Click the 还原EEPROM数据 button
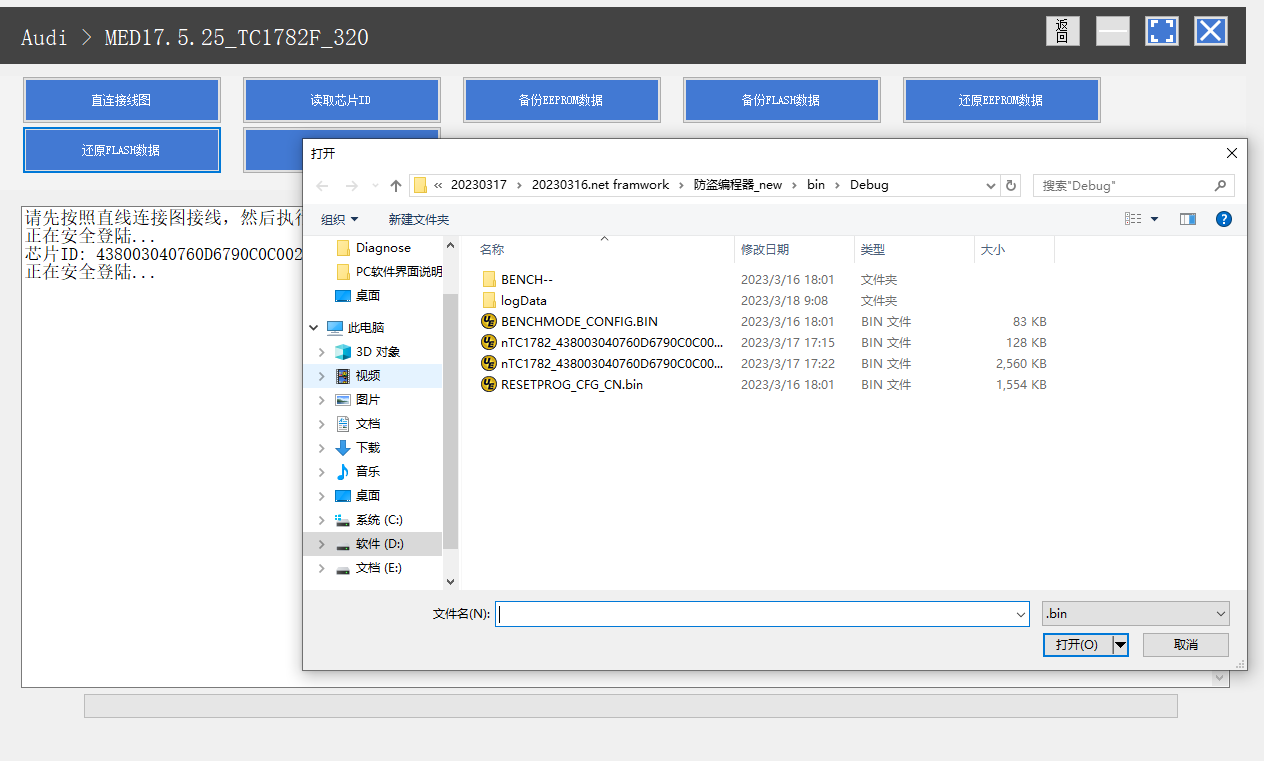 pyautogui.click(x=1001, y=100)
